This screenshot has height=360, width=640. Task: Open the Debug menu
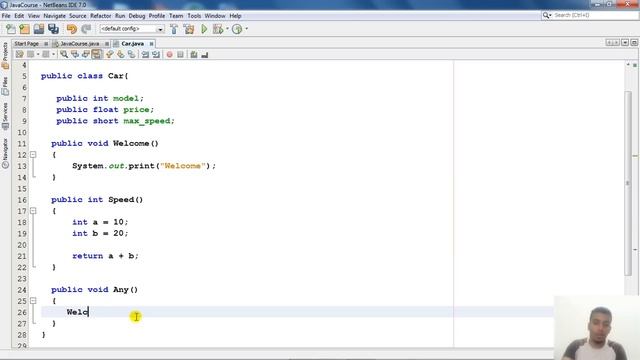click(137, 16)
